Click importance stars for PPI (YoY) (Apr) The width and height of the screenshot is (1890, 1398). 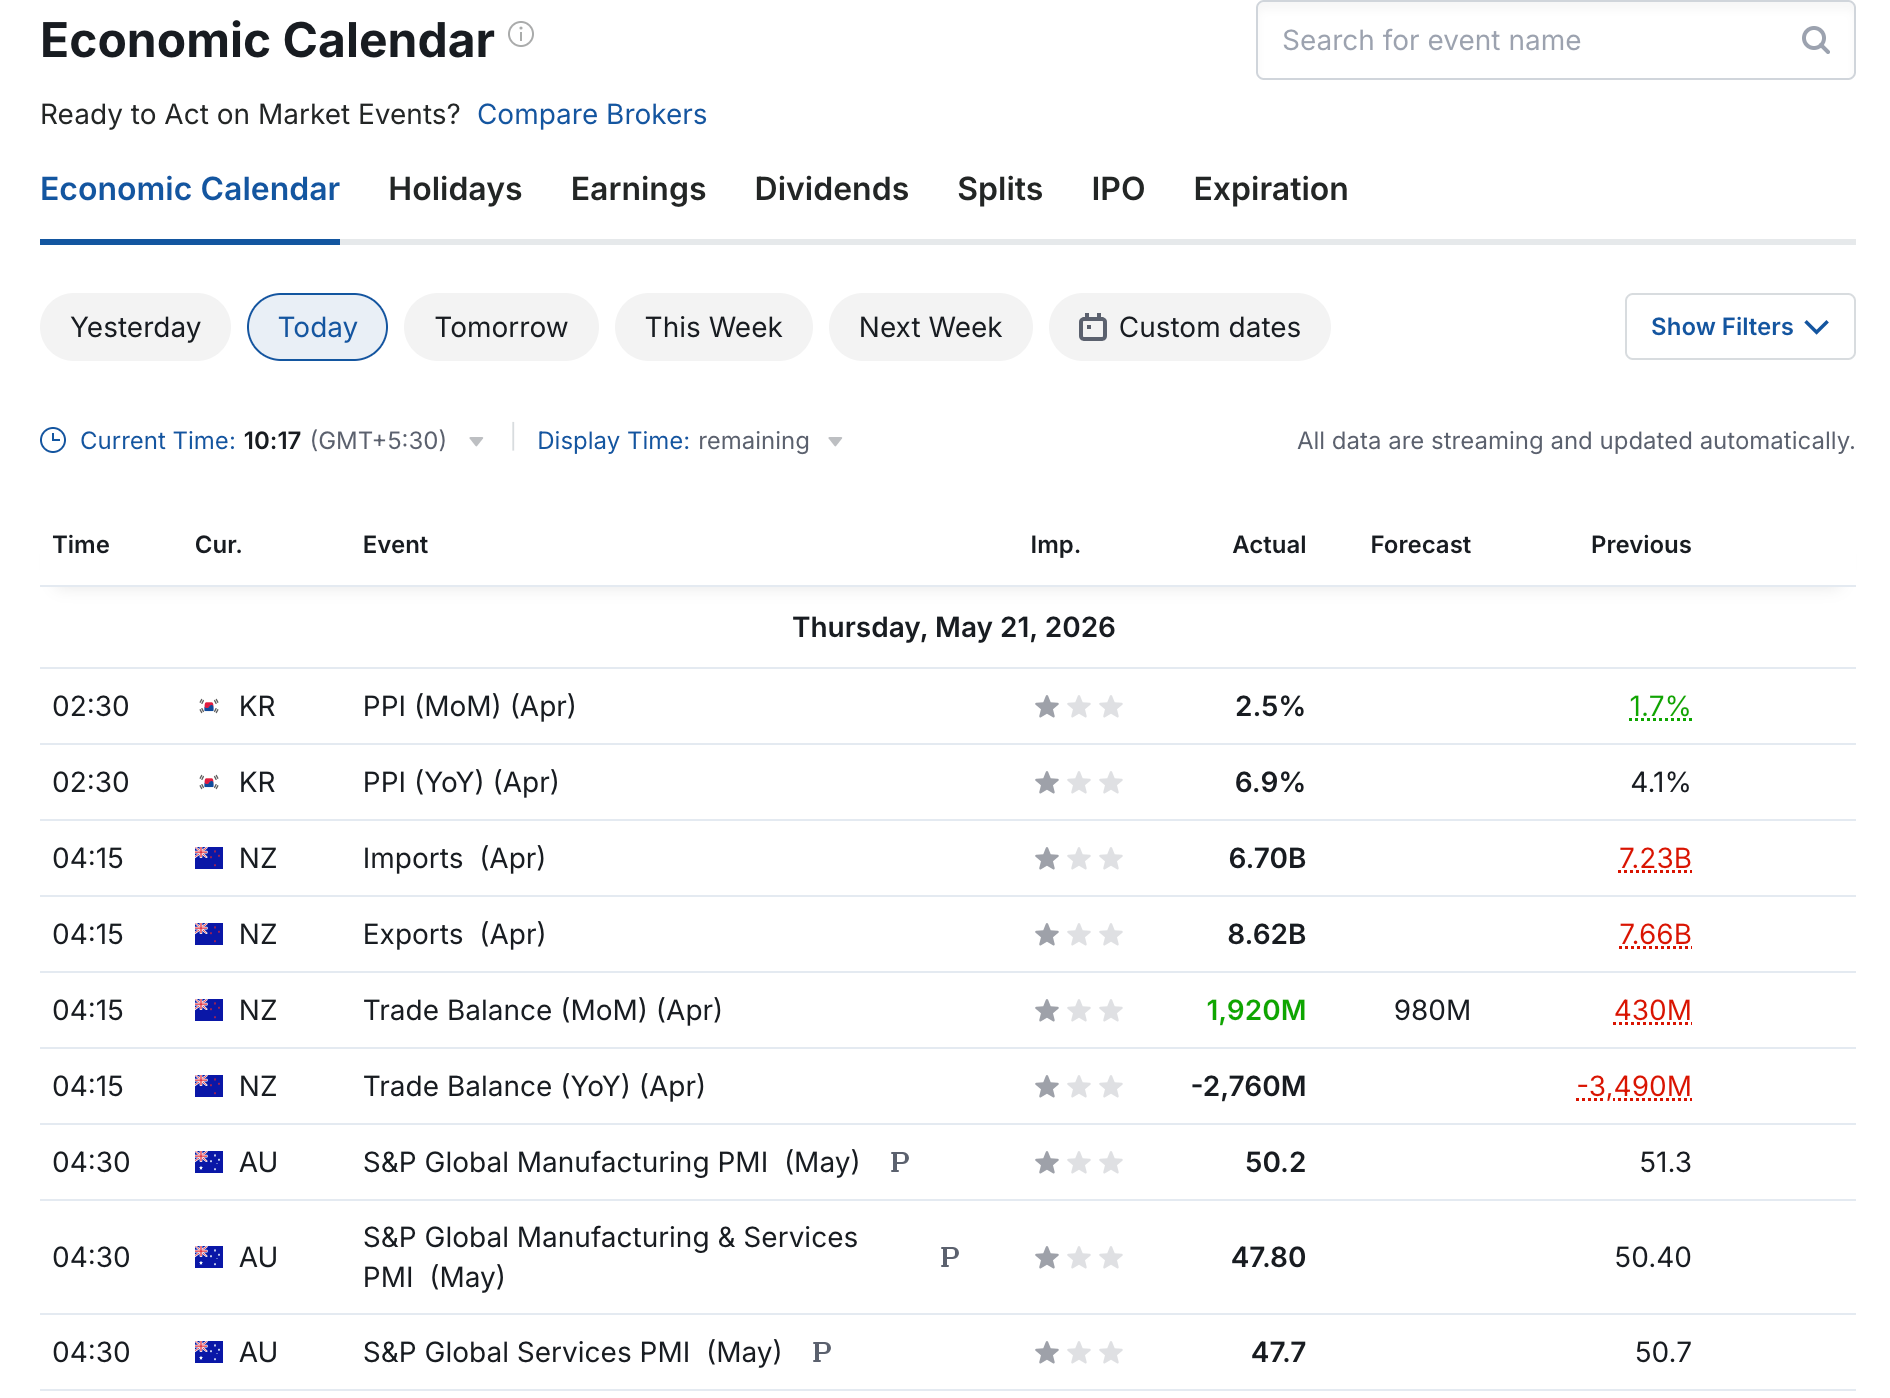(x=1078, y=783)
